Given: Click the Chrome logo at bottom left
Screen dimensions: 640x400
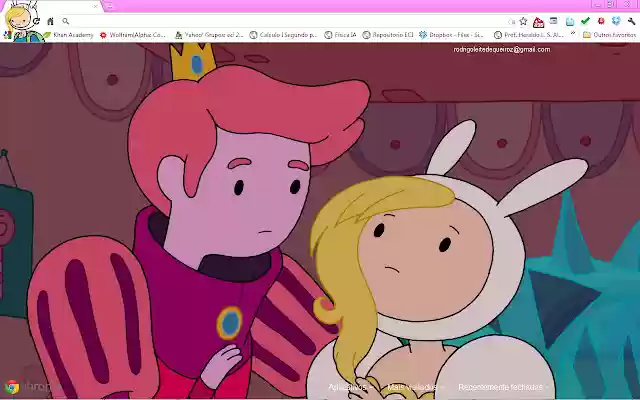Looking at the screenshot, I should point(12,387).
